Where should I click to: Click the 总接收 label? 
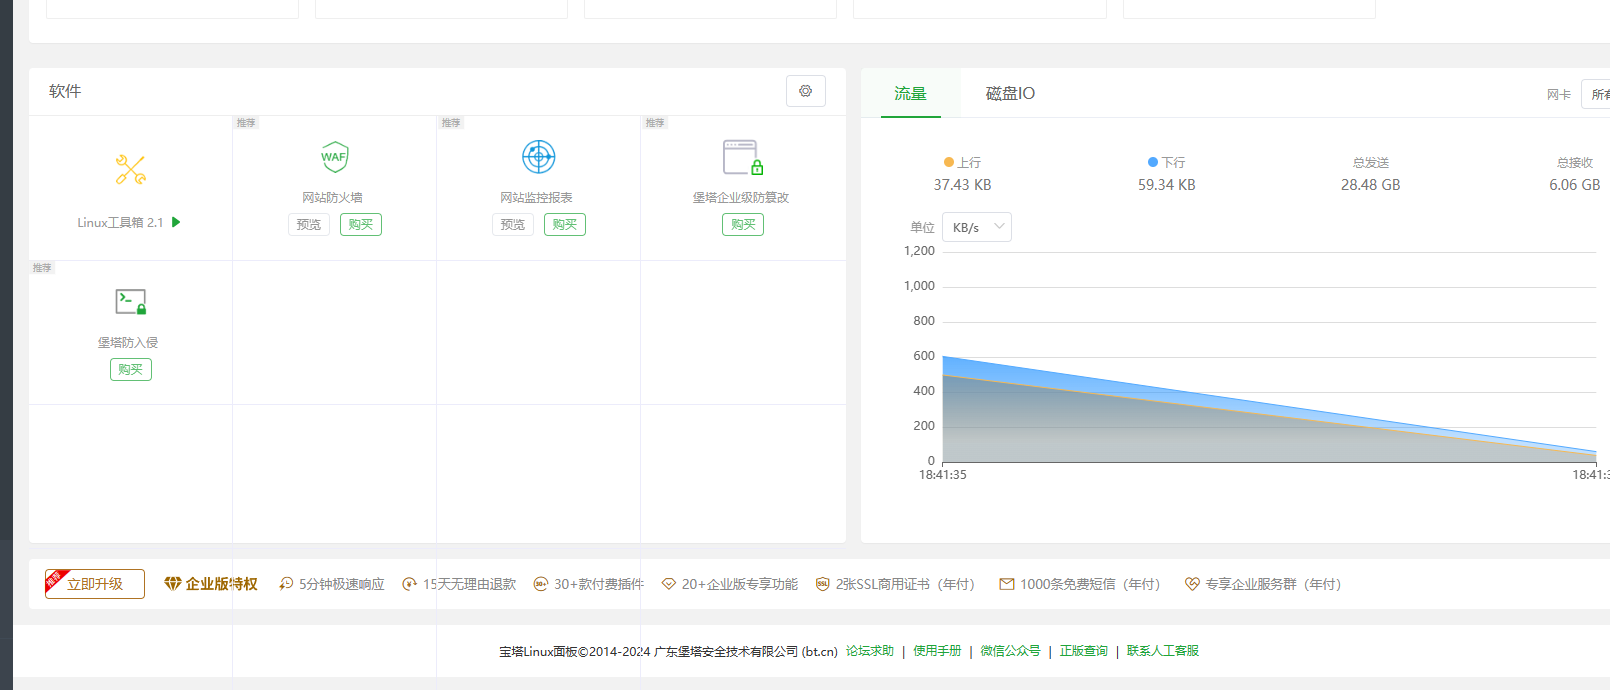(1574, 162)
